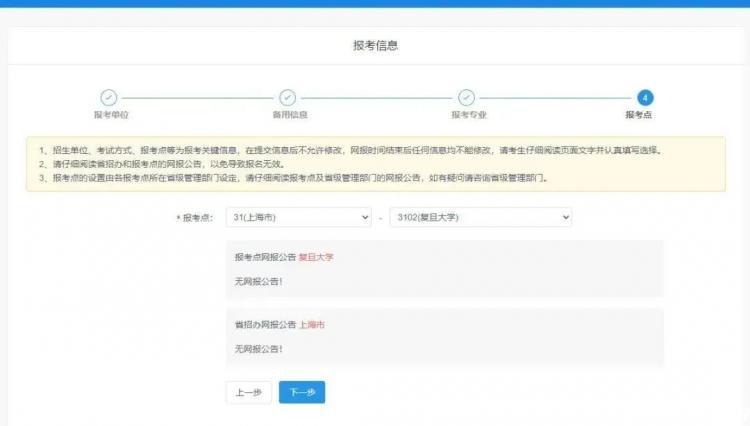
Task: Click the 报考点 field label
Action: tap(195, 218)
